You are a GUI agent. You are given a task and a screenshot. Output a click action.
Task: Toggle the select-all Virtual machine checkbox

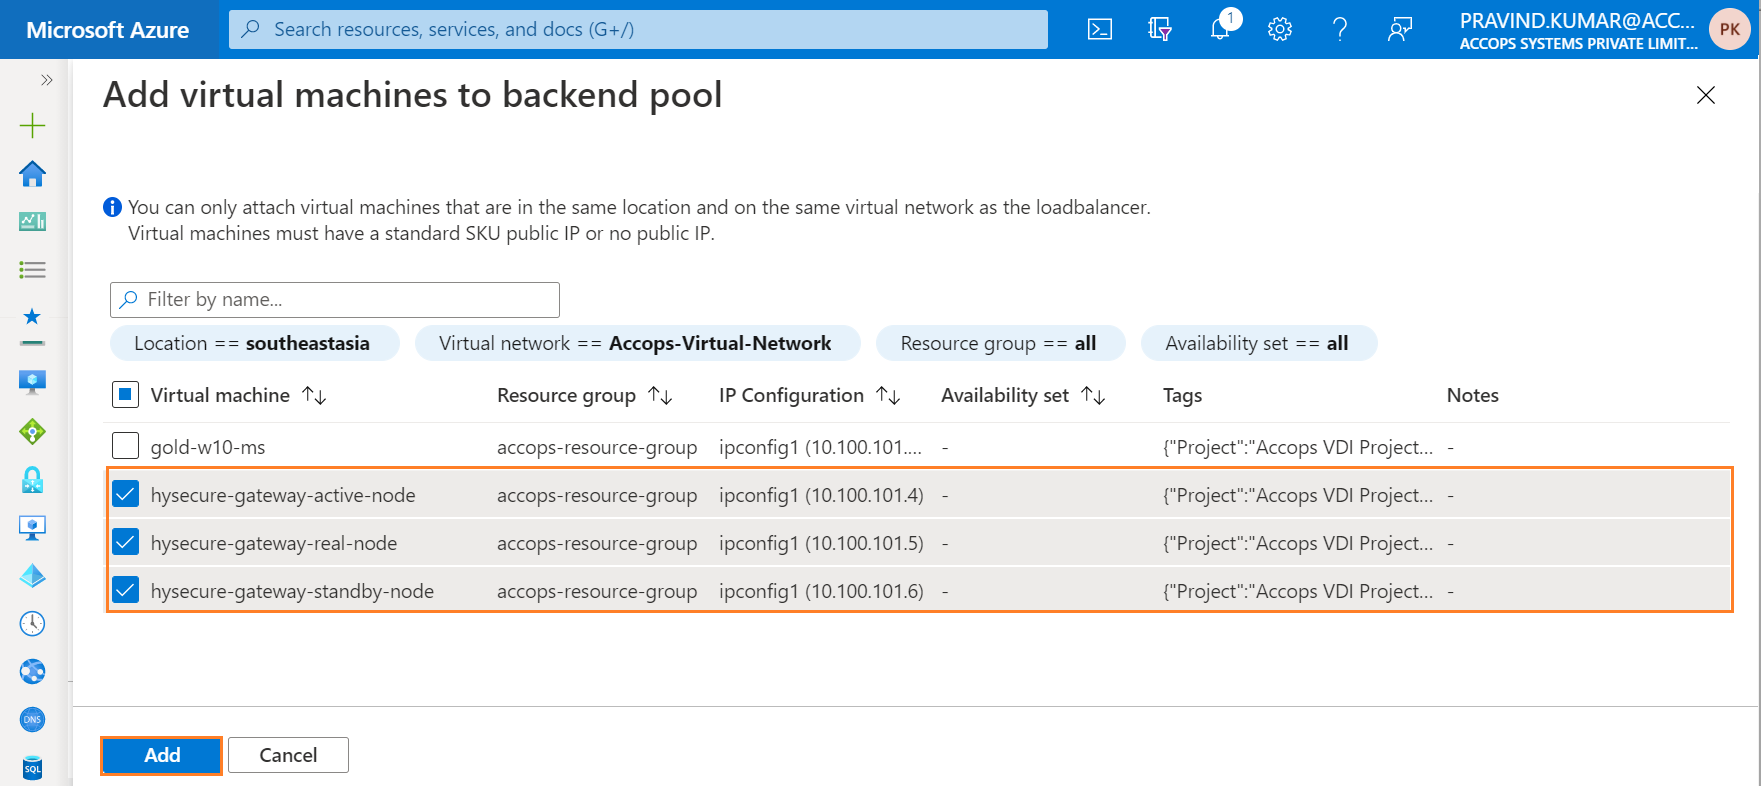point(125,395)
